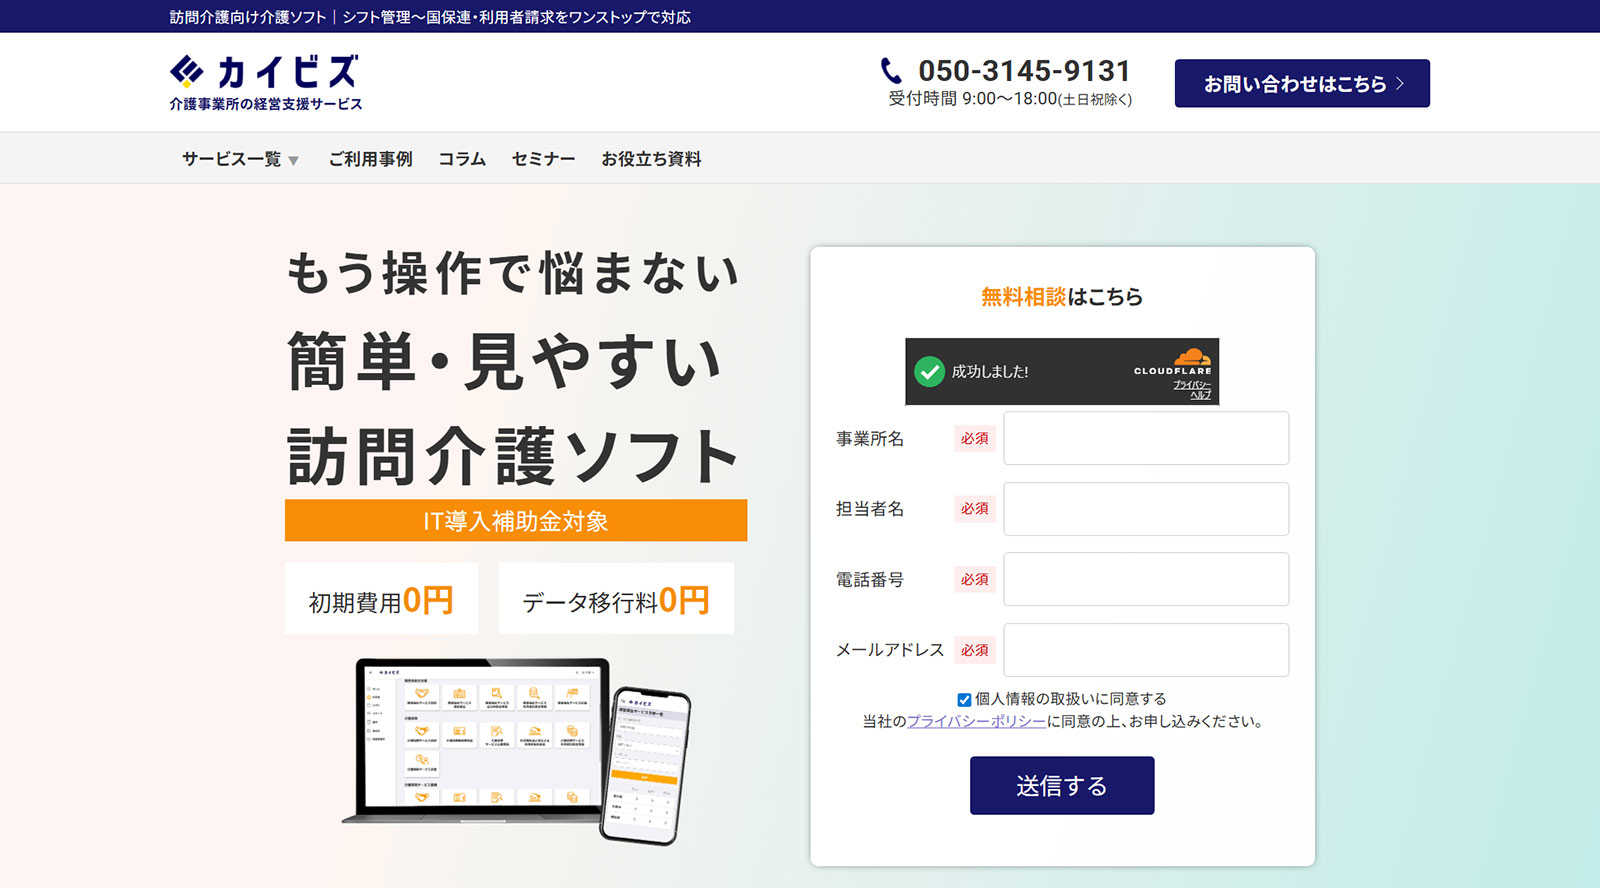
Task: Click the green success checkmark icon
Action: pos(929,372)
